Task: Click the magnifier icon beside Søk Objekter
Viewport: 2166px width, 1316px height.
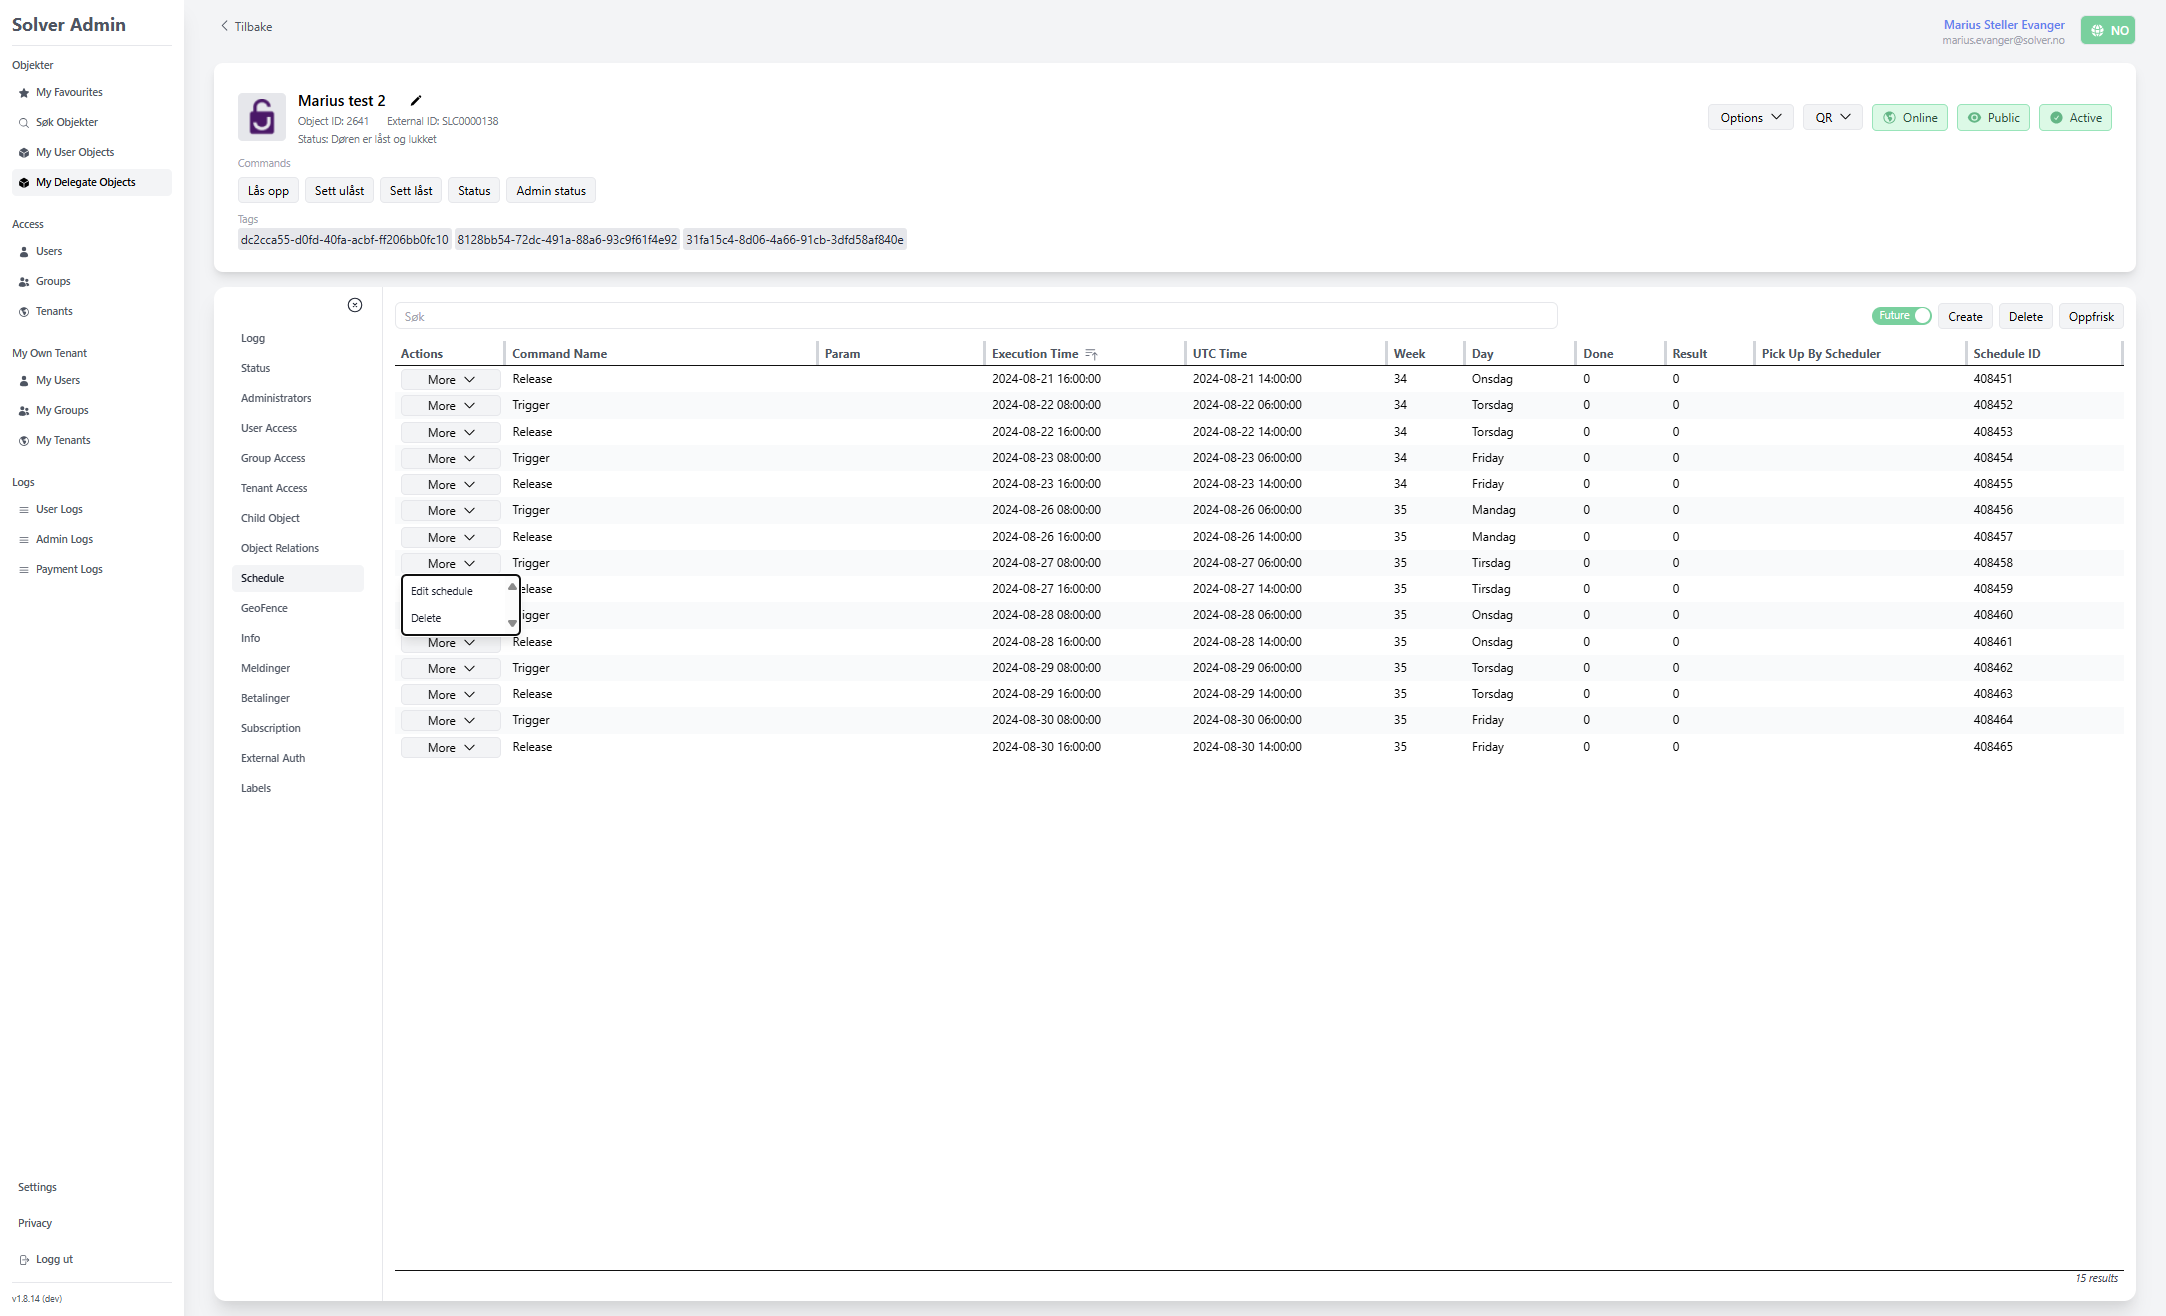Action: click(24, 123)
